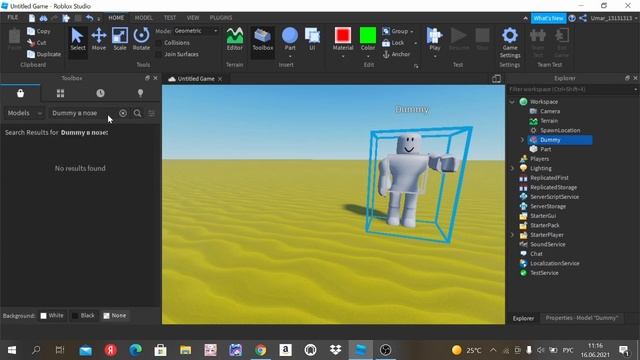Toggle the Collisions checkbox
This screenshot has width=640, height=360.
tap(159, 43)
